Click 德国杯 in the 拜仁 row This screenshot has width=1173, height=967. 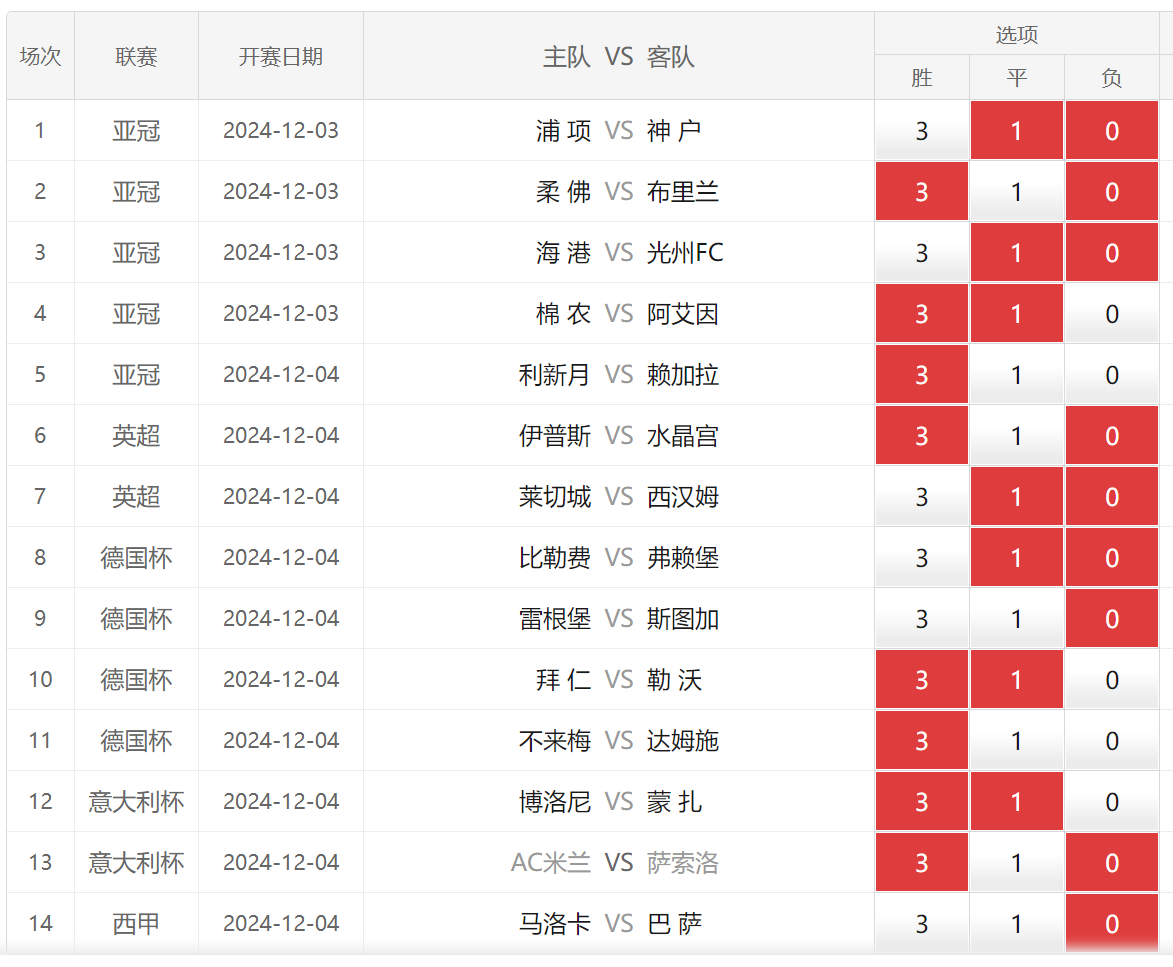(x=136, y=680)
